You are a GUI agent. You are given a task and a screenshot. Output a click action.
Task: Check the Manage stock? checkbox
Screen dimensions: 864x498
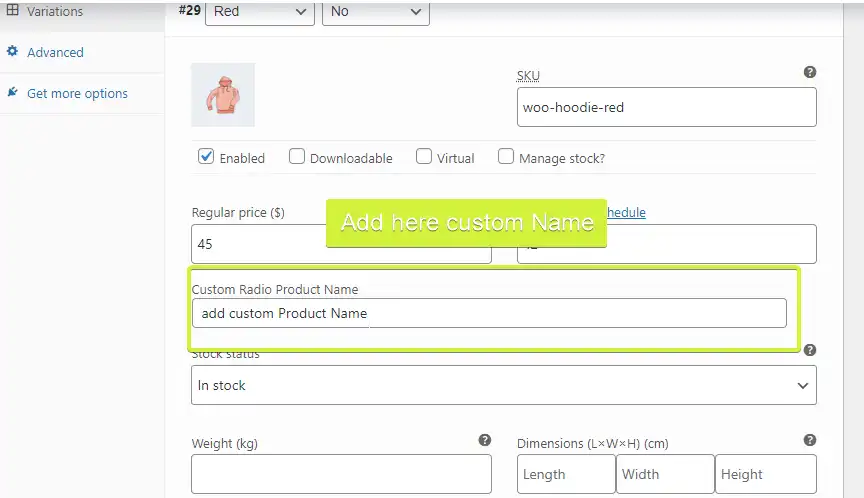click(505, 156)
